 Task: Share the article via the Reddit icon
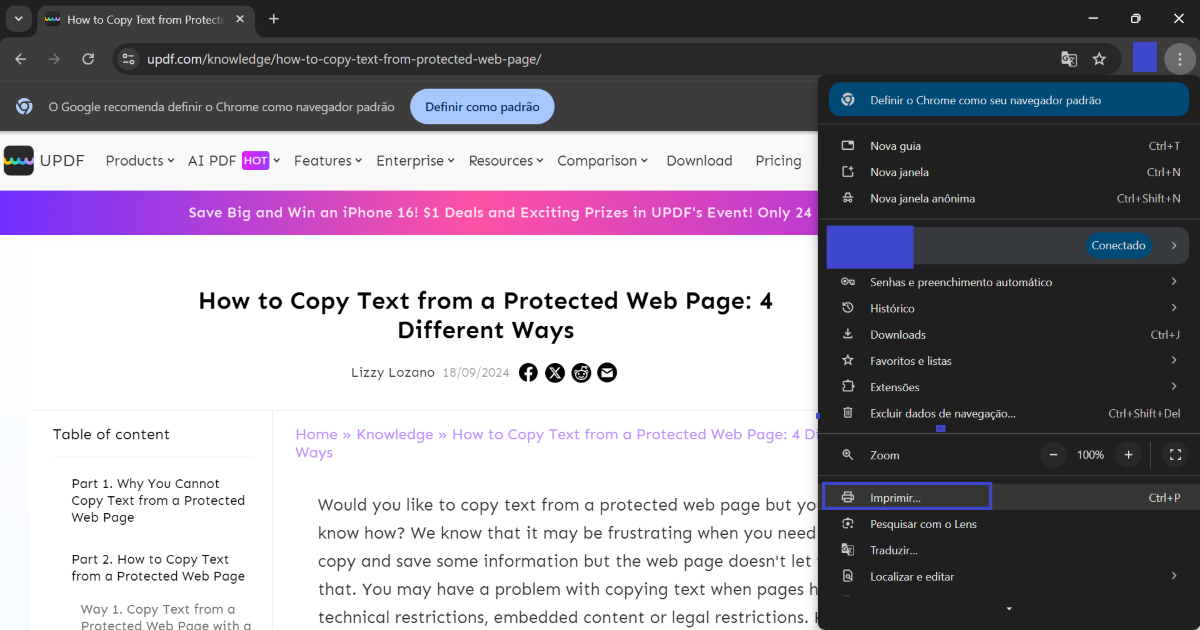(x=581, y=372)
